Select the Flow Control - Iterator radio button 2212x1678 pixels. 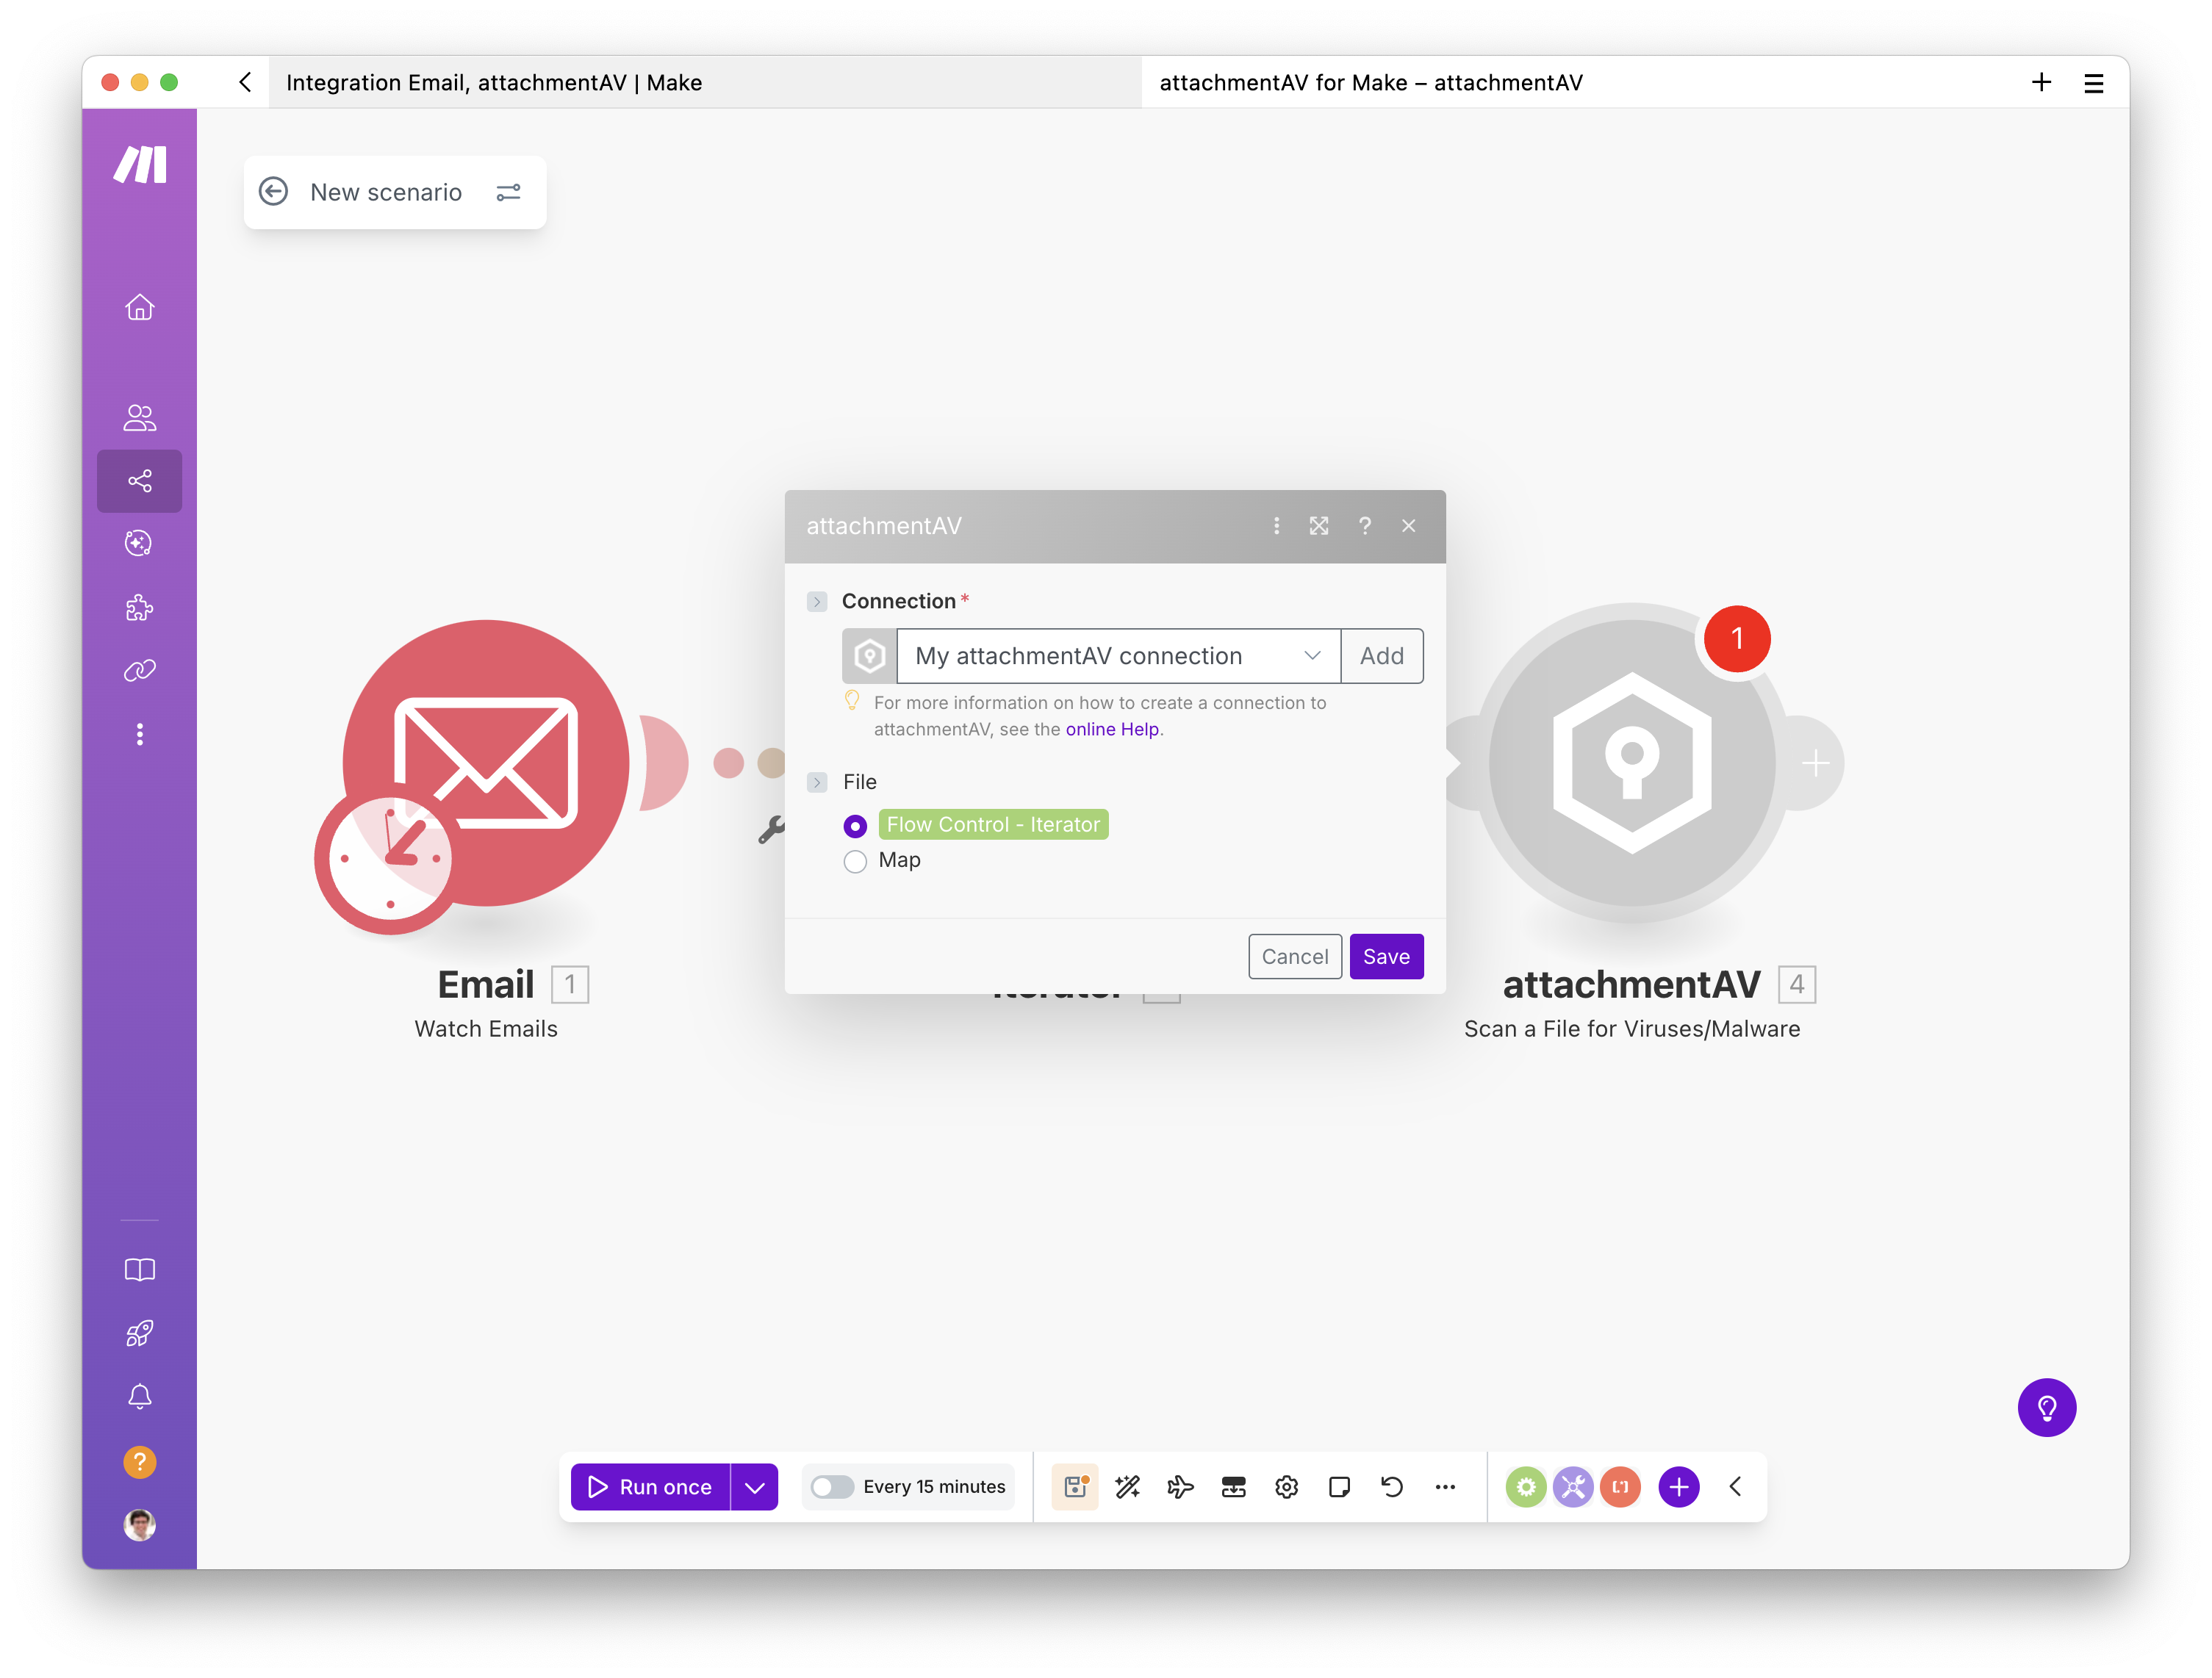coord(855,826)
